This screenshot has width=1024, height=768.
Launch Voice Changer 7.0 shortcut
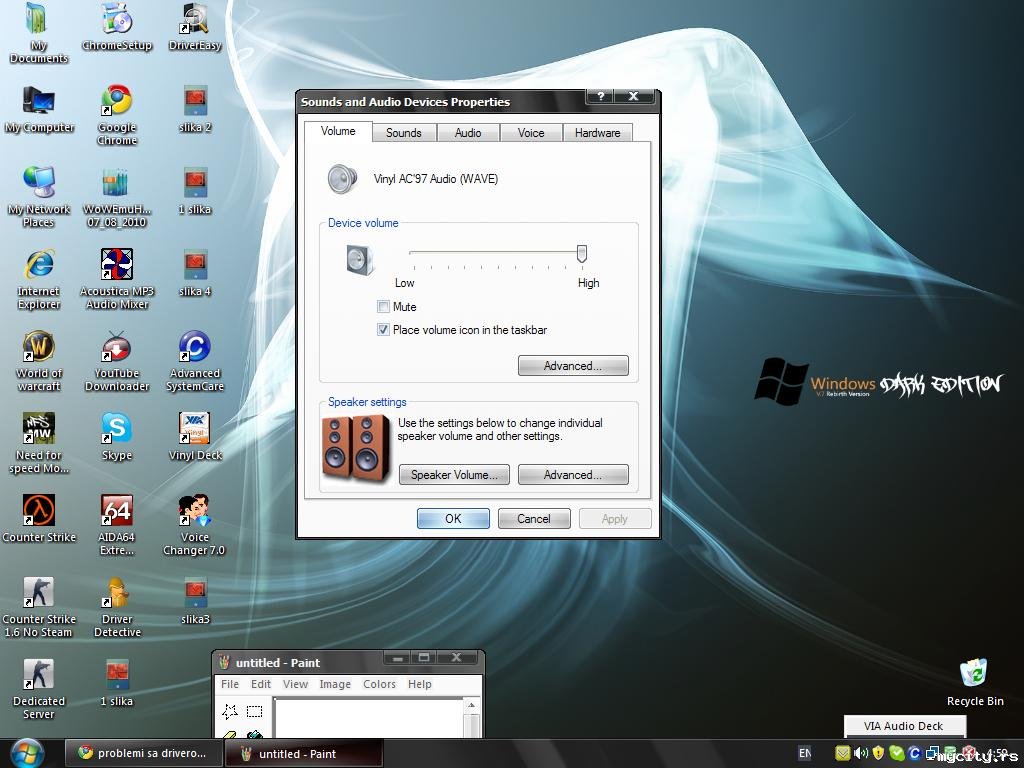click(x=195, y=511)
